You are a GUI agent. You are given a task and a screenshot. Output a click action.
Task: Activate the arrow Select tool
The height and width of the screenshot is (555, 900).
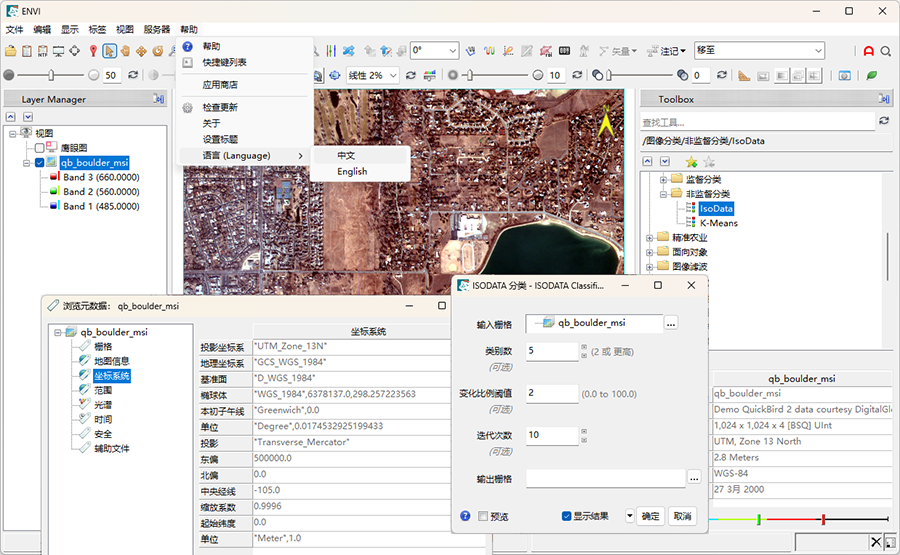pyautogui.click(x=109, y=51)
